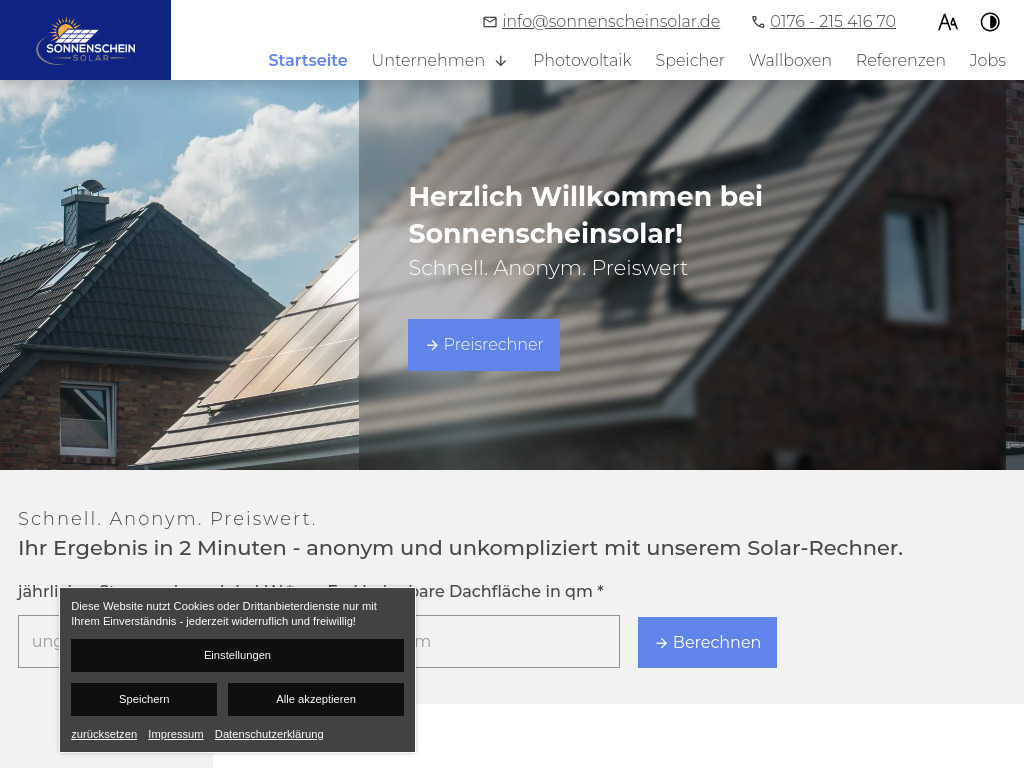Image resolution: width=1024 pixels, height=768 pixels.
Task: Accept all cookies with Alle akzeptieren
Action: pos(316,699)
